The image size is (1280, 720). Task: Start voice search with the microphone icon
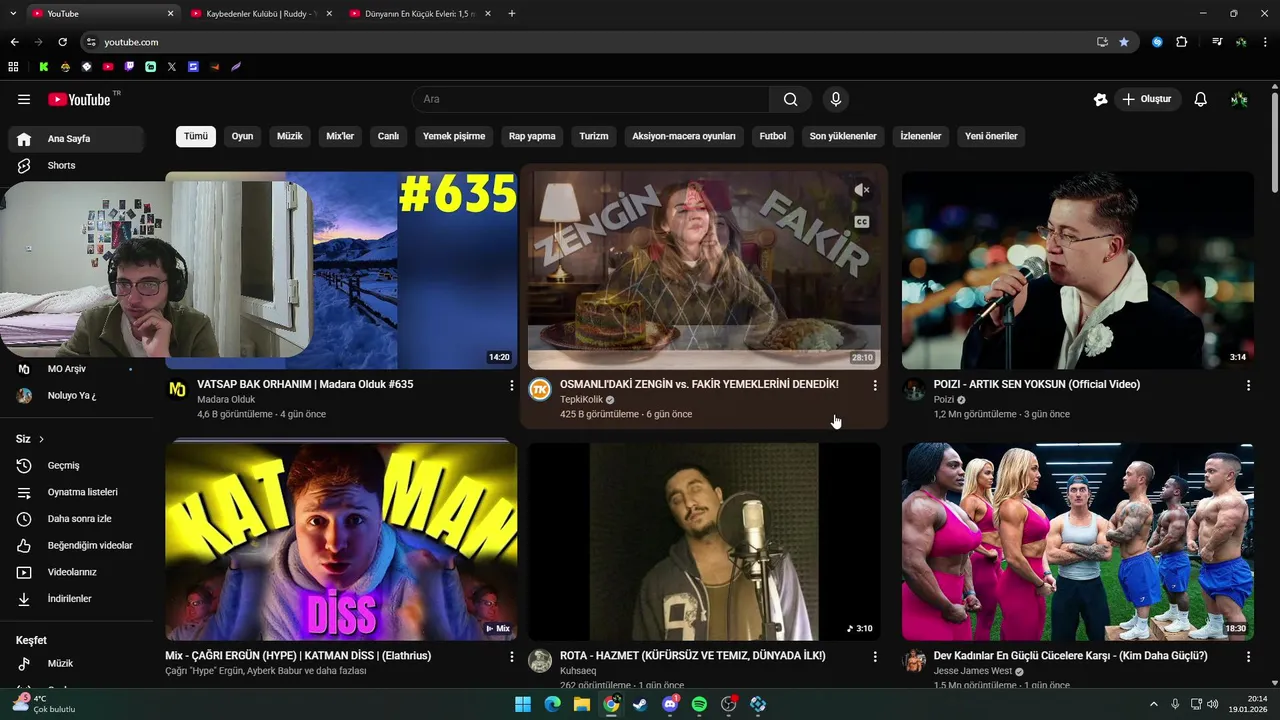pos(836,99)
